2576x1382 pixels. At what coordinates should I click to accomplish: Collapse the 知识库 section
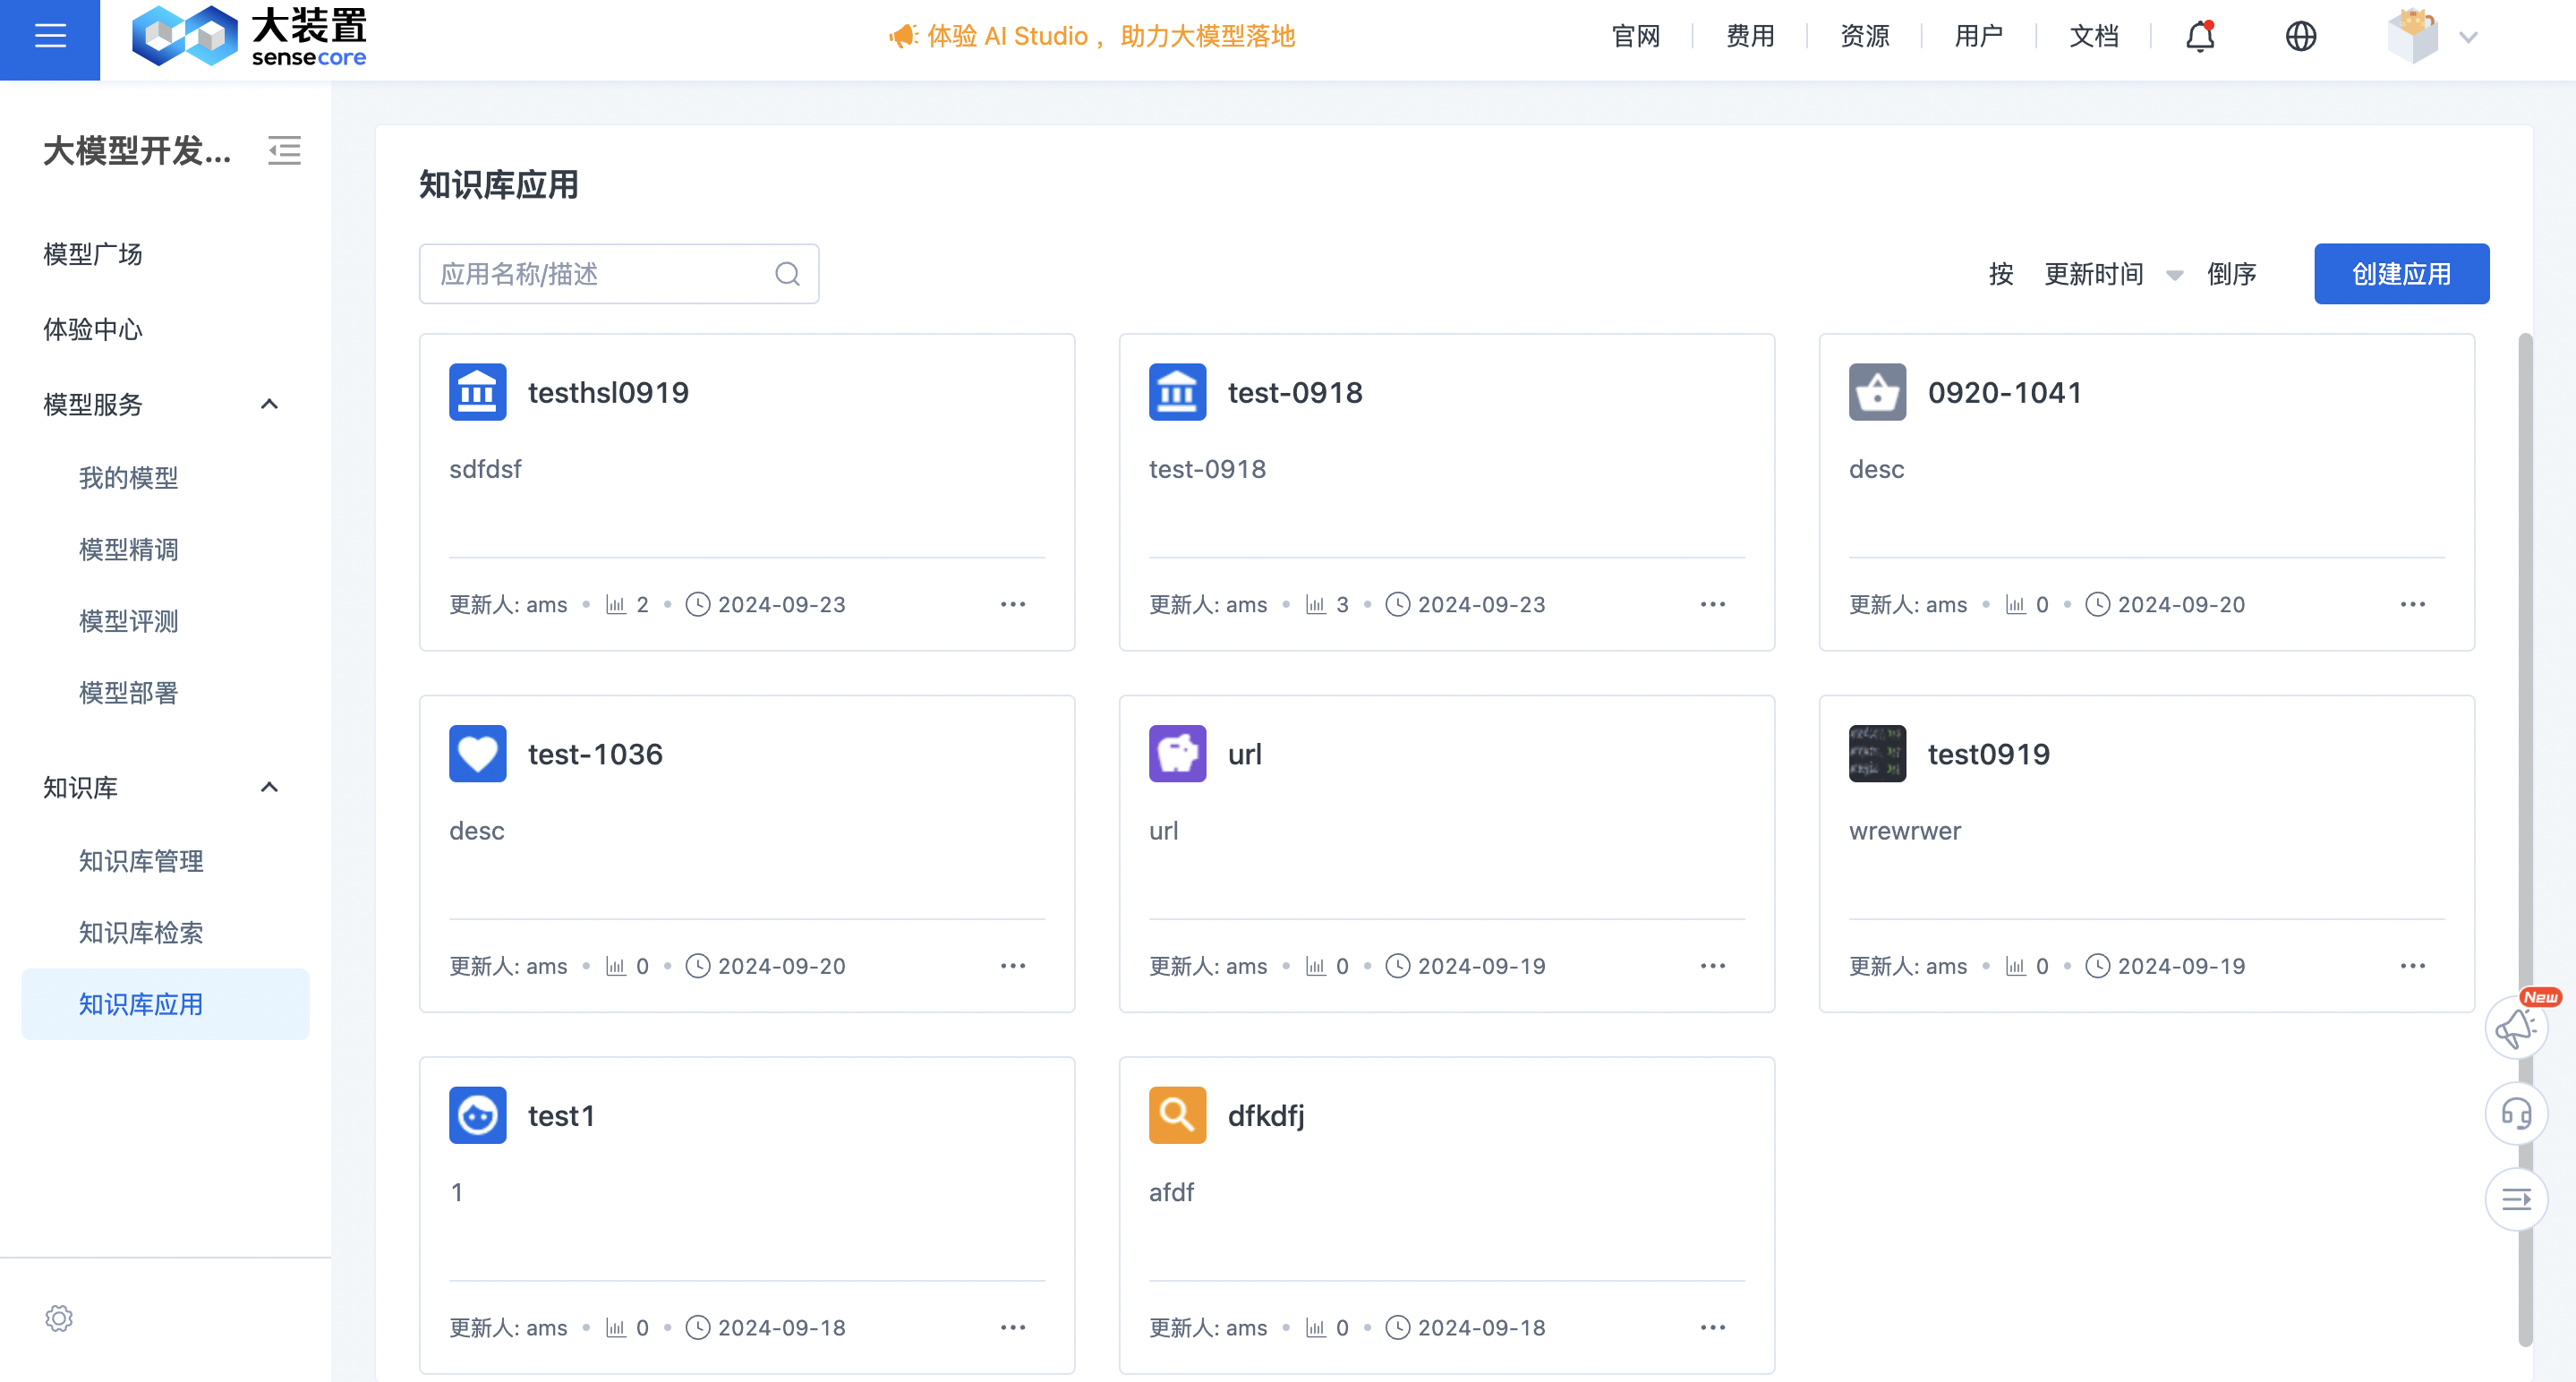tap(269, 787)
